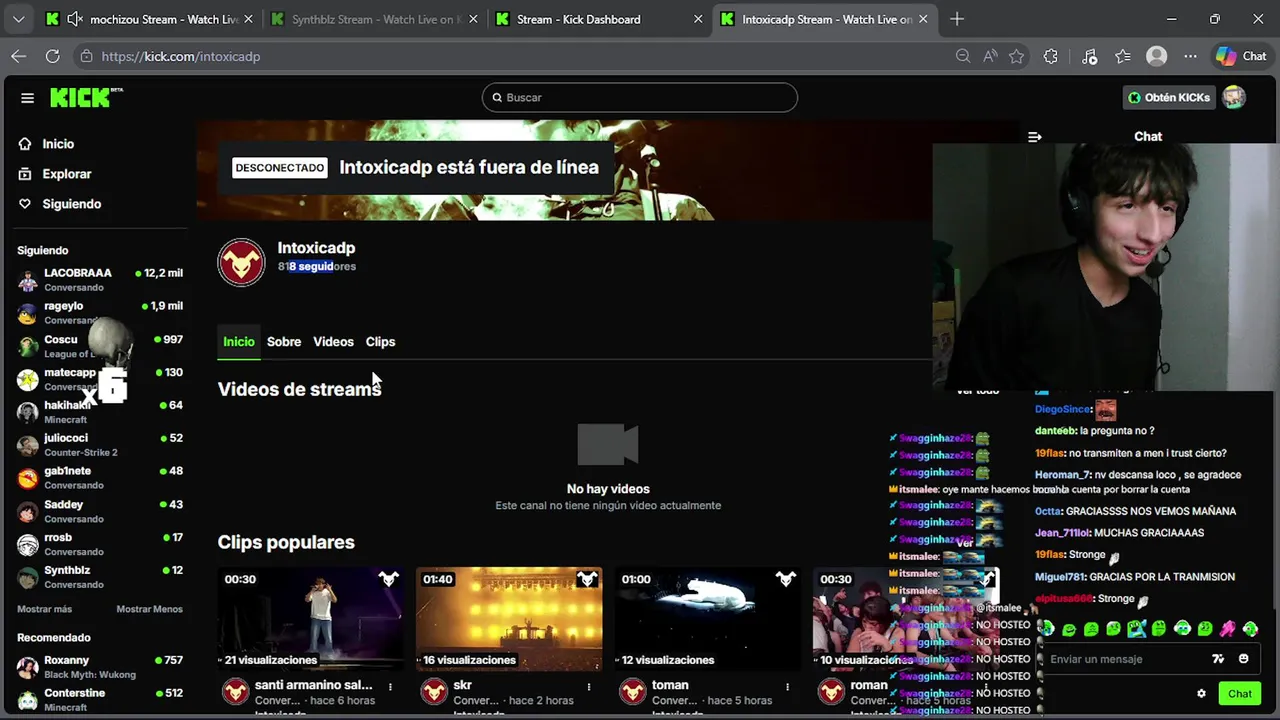
Task: Open the browser profile avatar
Action: tap(1157, 57)
